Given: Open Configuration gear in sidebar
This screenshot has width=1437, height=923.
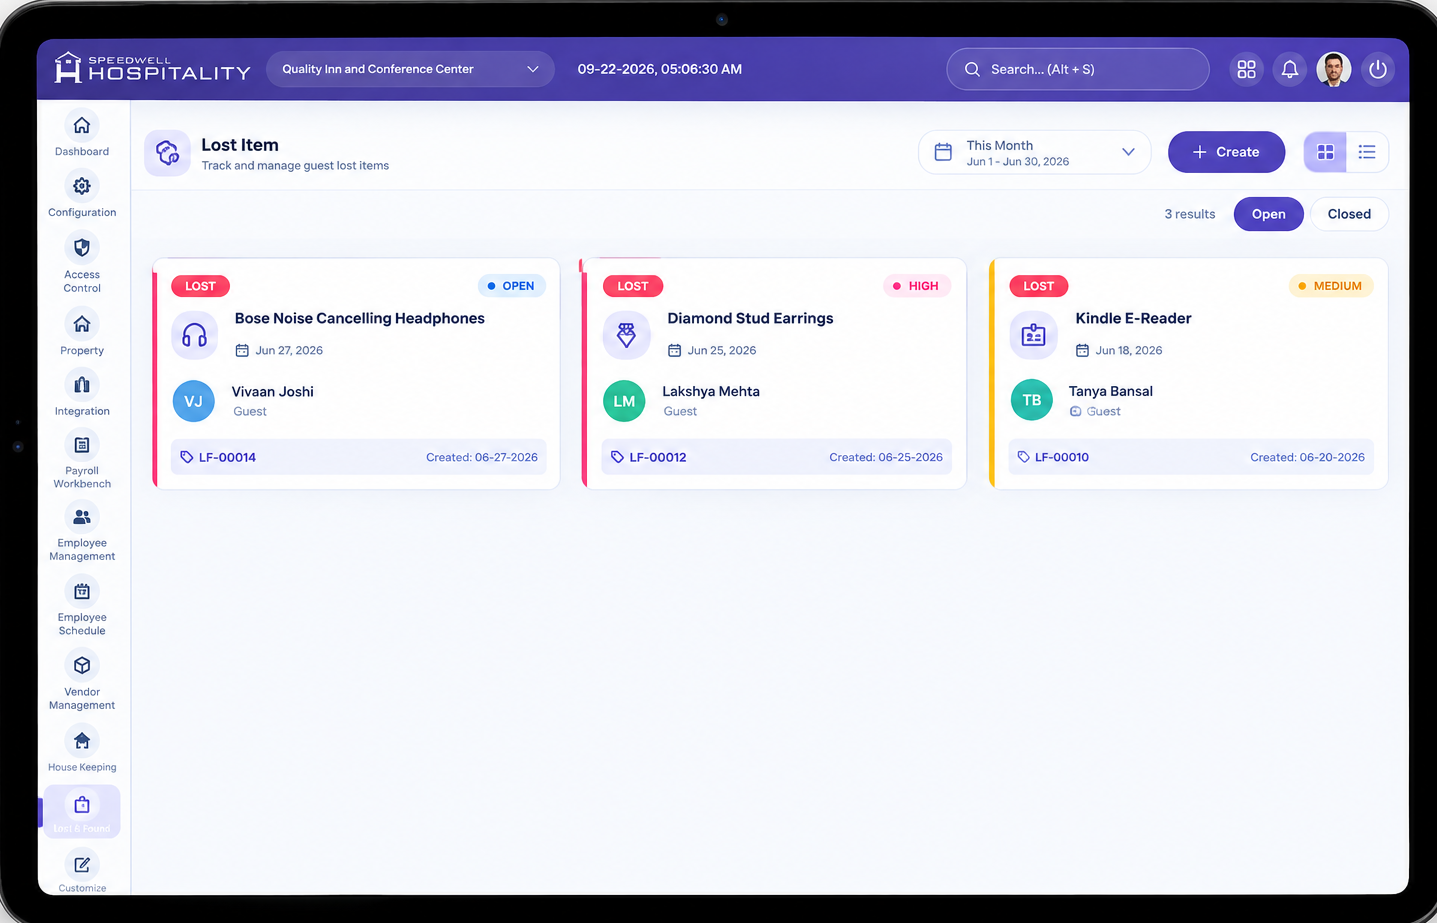Looking at the screenshot, I should coord(82,187).
